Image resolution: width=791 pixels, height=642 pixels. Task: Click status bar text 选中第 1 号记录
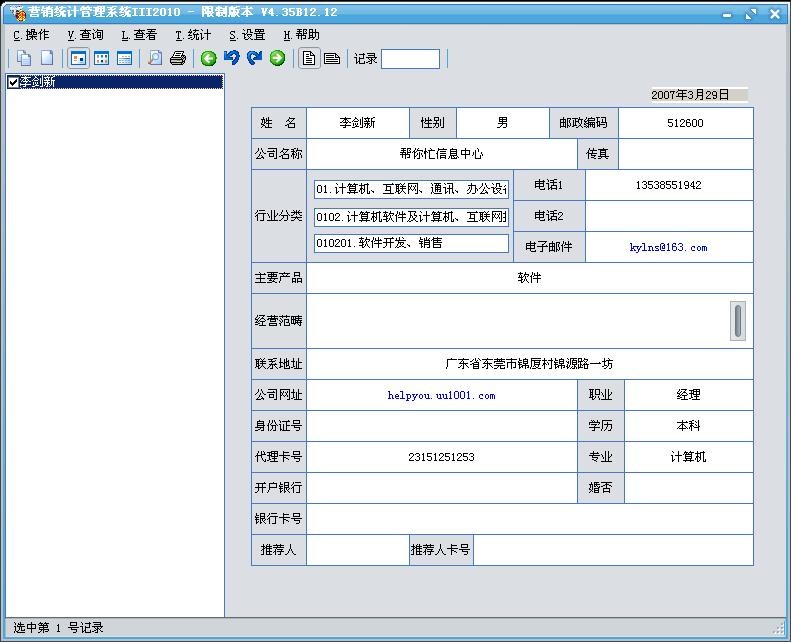(x=58, y=628)
